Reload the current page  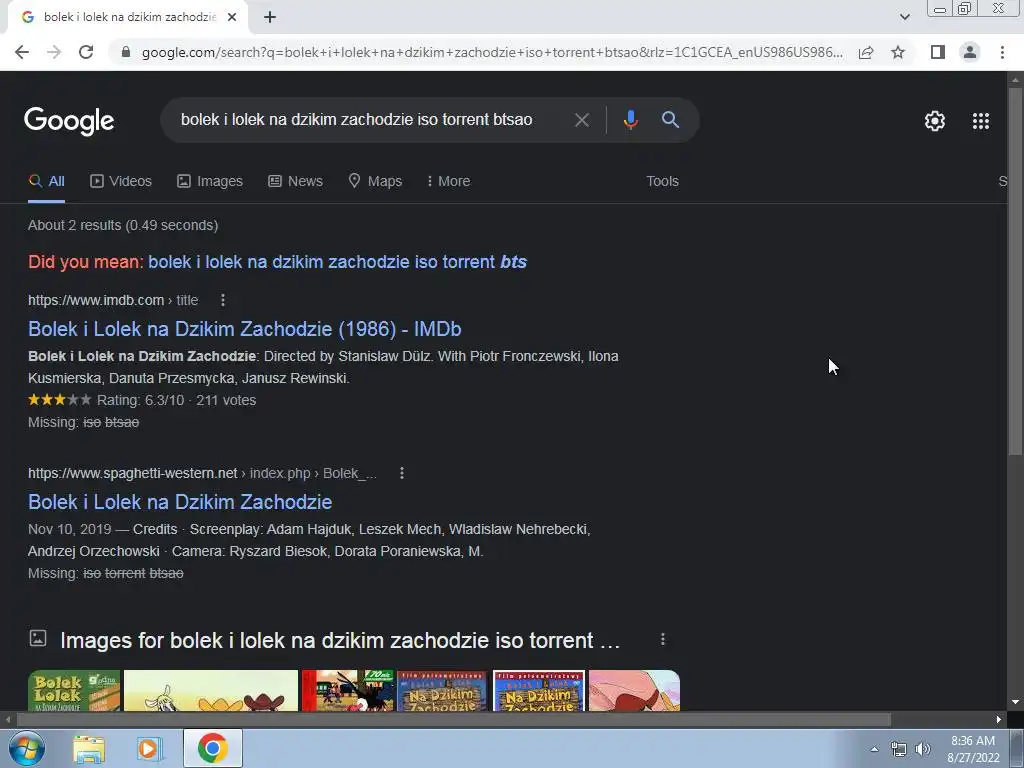click(x=86, y=52)
